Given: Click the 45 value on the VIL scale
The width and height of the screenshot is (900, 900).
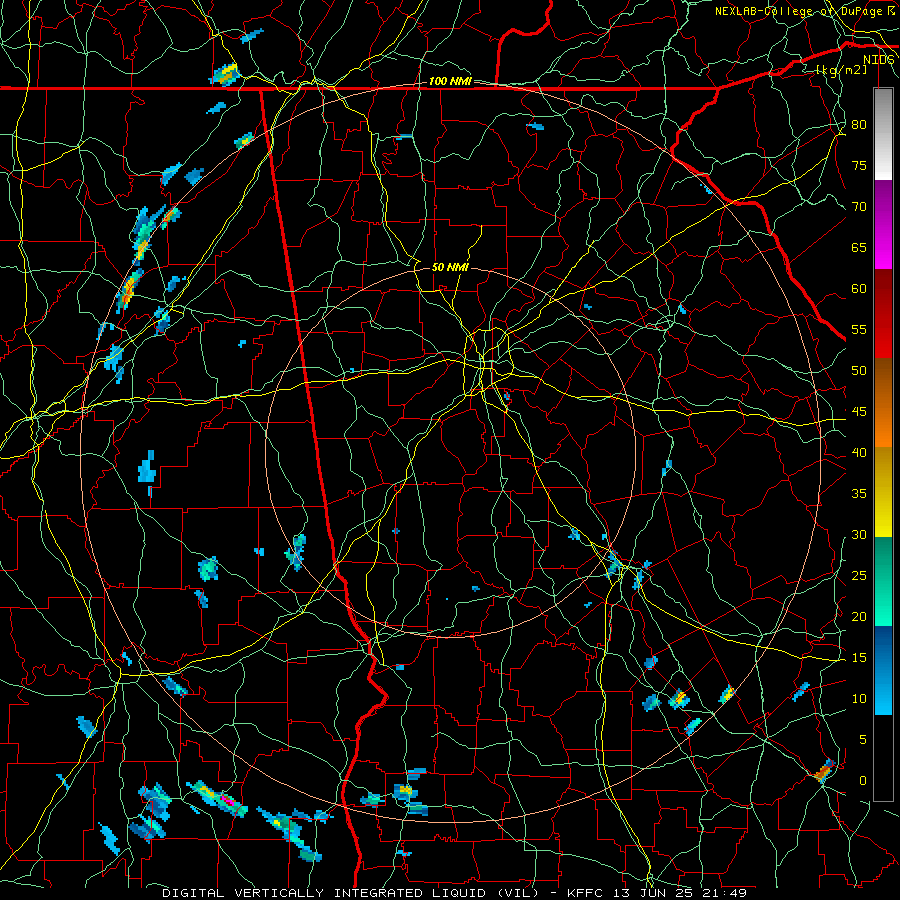Looking at the screenshot, I should pos(859,412).
